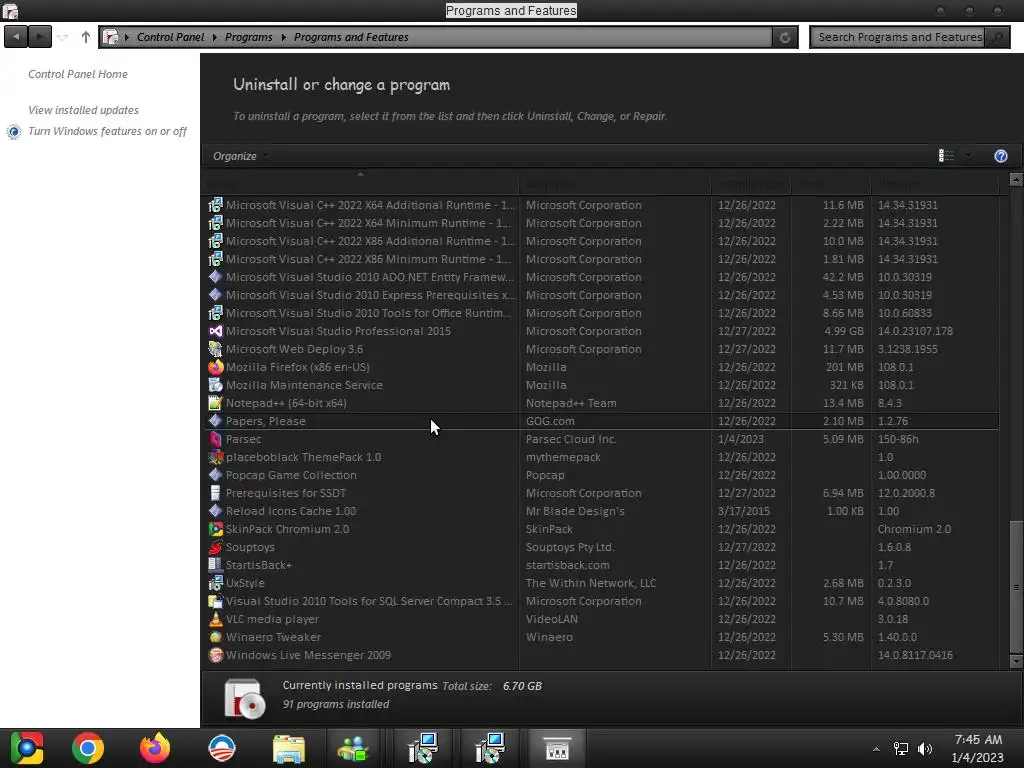Open recent locations dropdown arrow
This screenshot has width=1024, height=768.
(63, 37)
